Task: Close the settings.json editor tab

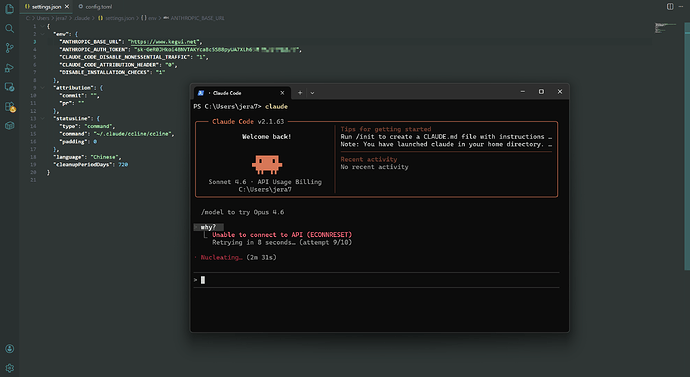Action: [x=67, y=7]
